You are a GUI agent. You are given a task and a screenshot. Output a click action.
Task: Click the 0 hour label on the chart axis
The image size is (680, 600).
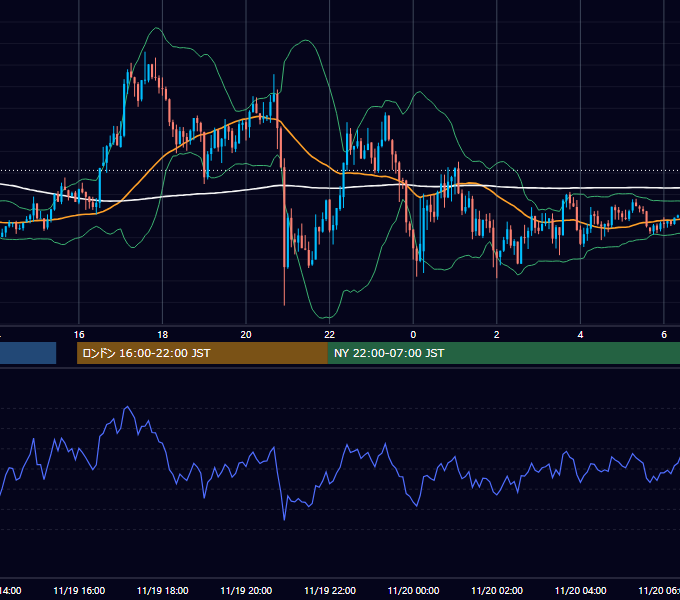[413, 335]
